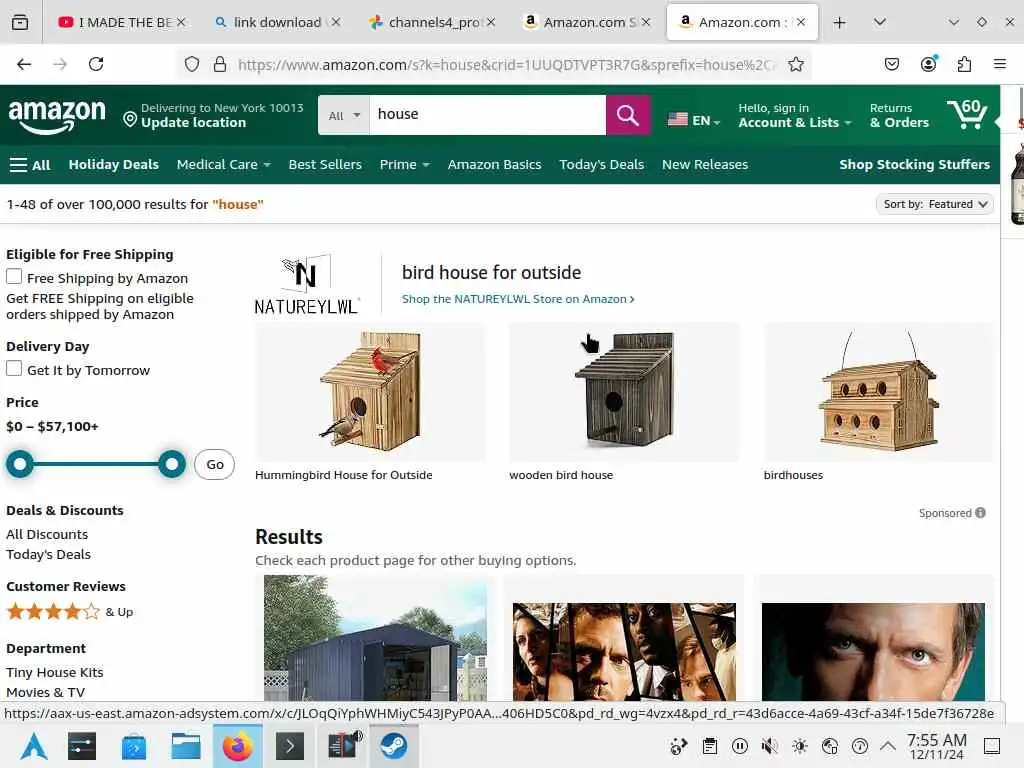Open Hummingbird House for Outside thumbnail

[370, 391]
